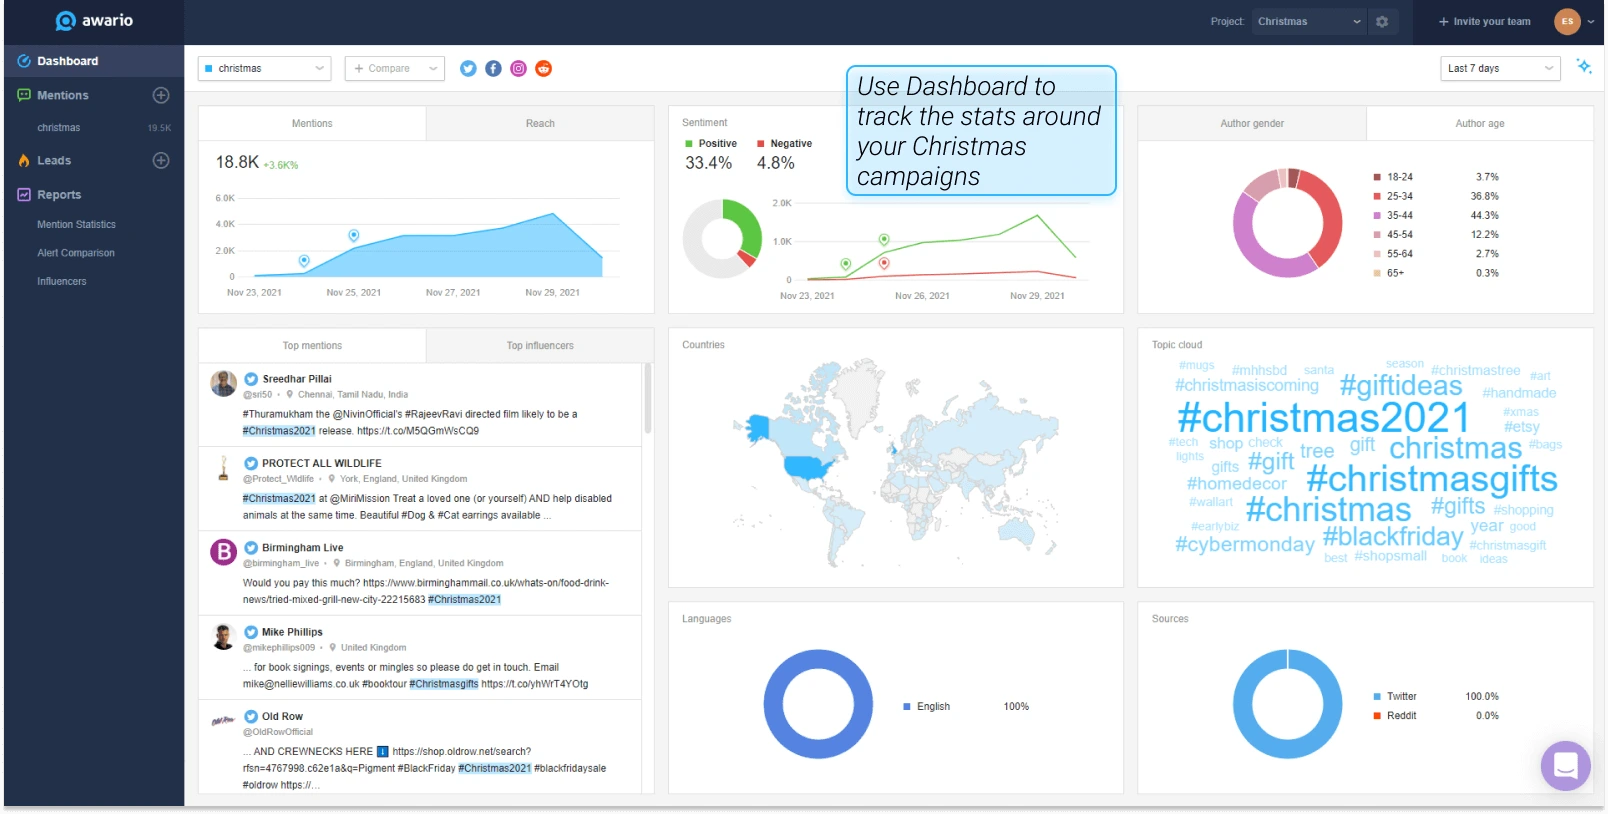The width and height of the screenshot is (1608, 814).
Task: Click the red marker on sentiment chart
Action: pos(884,263)
